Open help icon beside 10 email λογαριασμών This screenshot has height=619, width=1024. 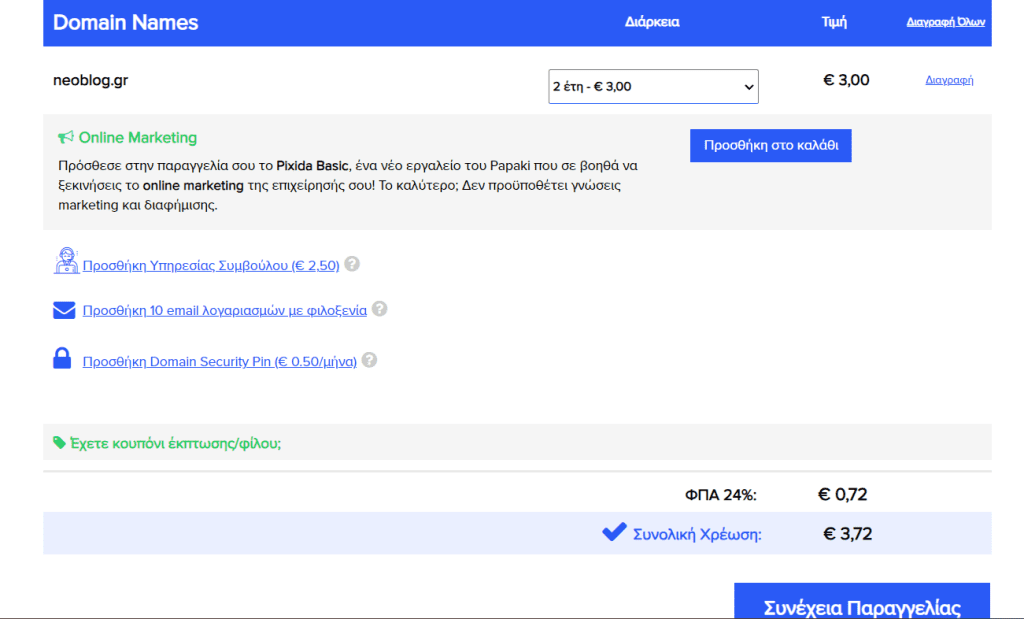tap(379, 310)
